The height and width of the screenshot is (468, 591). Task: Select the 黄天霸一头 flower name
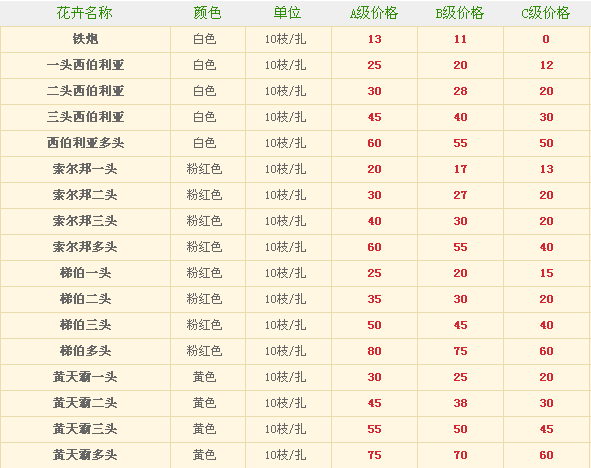86,377
